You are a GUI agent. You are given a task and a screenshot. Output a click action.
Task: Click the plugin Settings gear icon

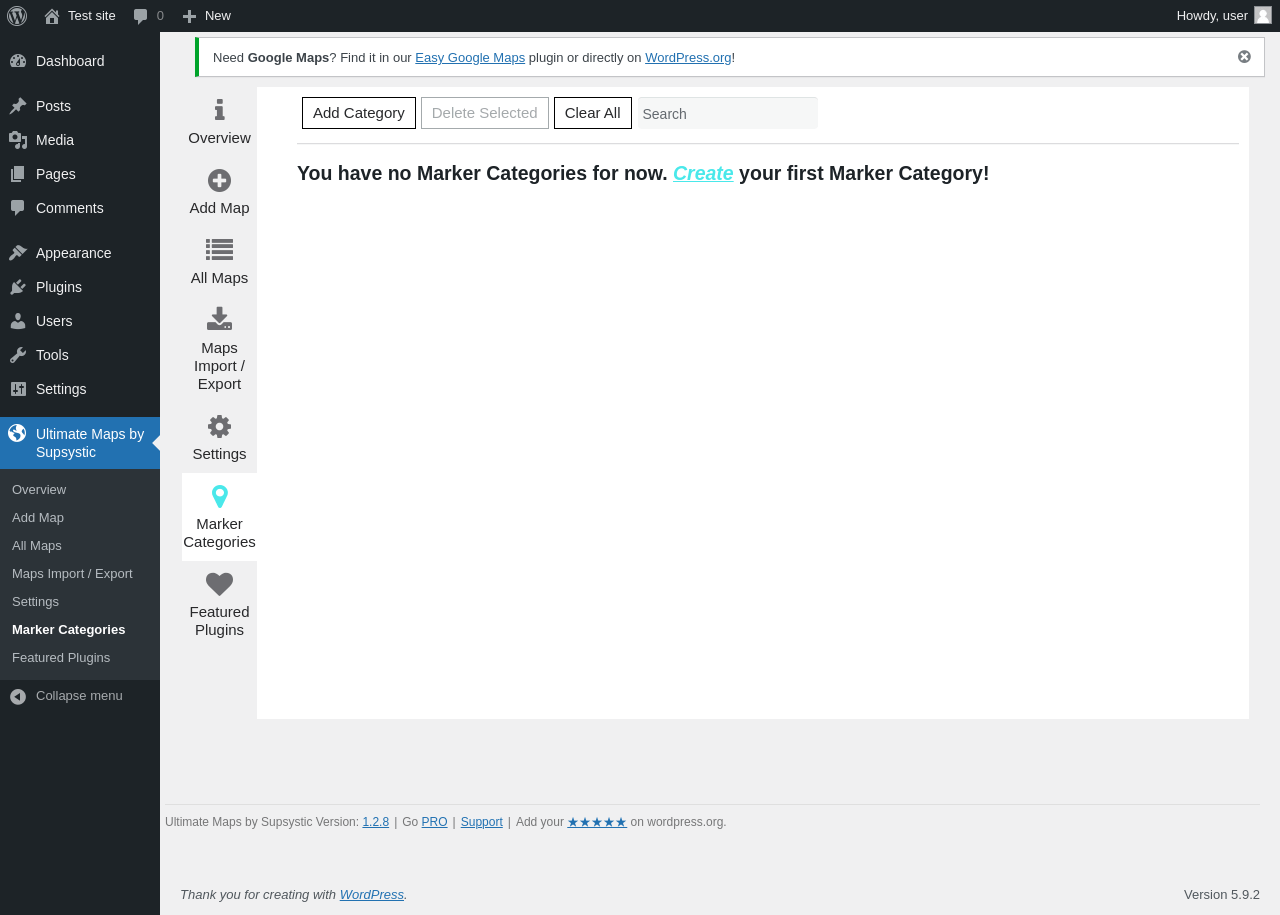220,426
